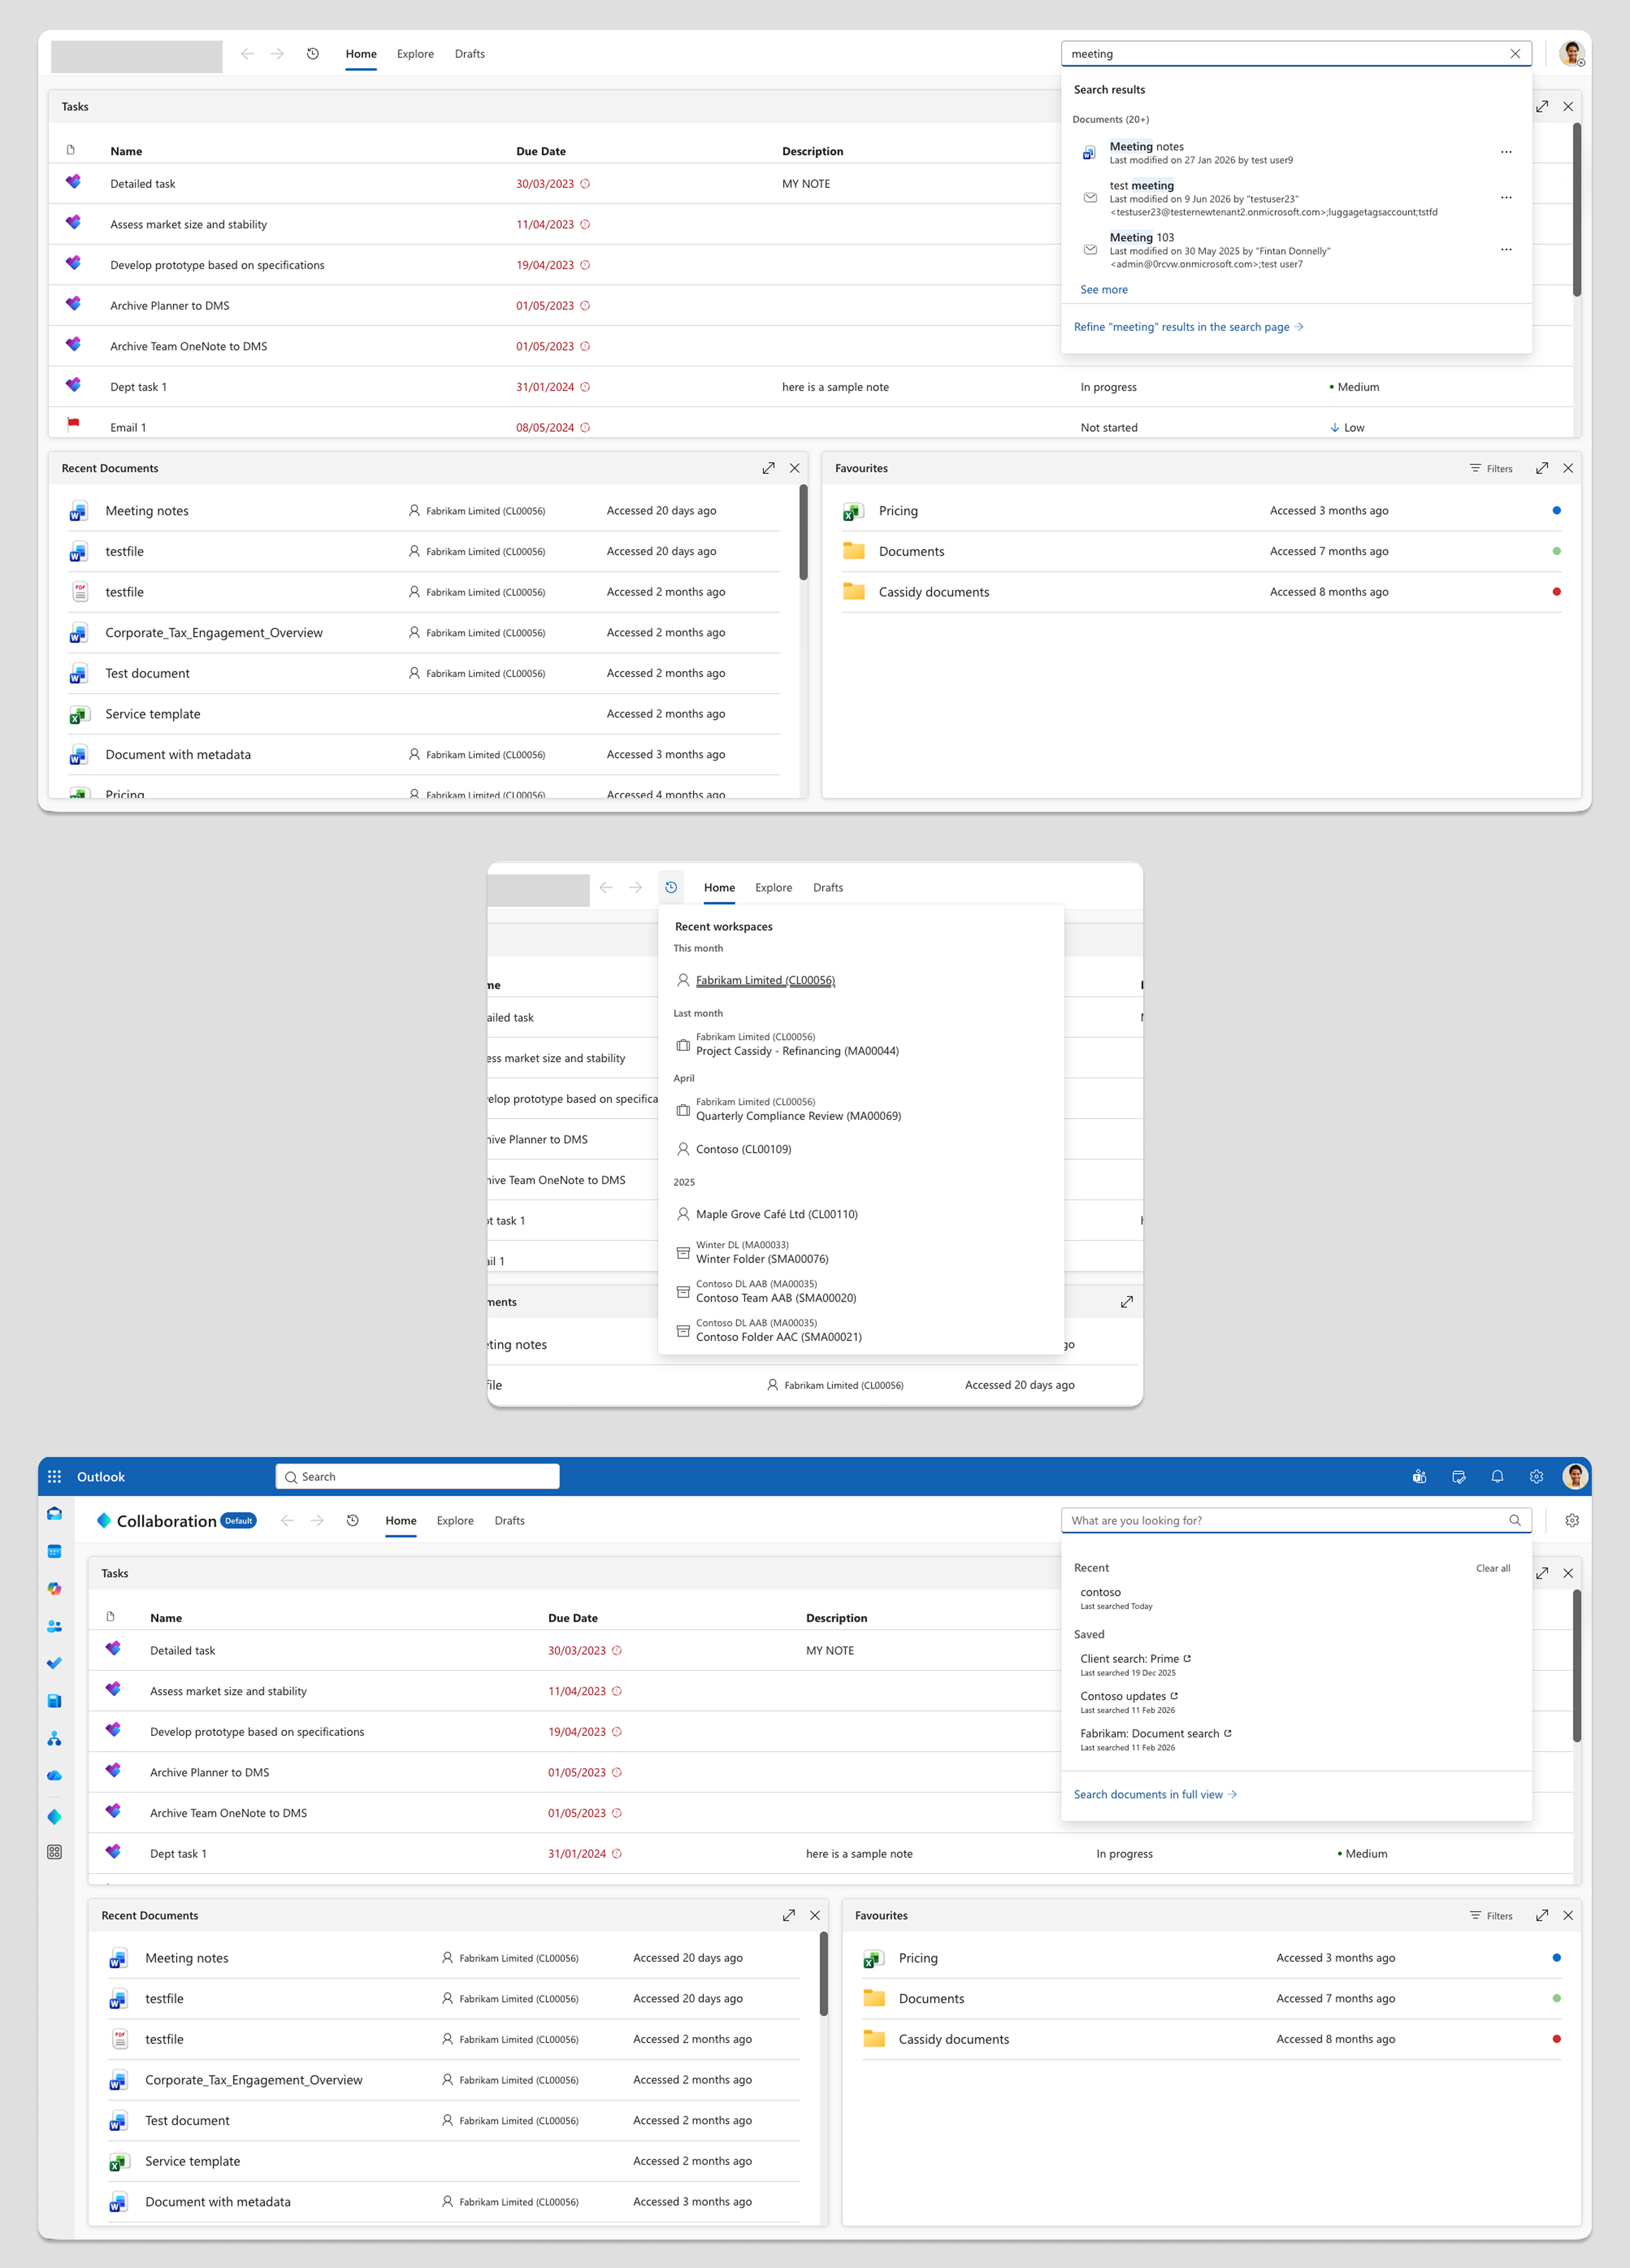
Task: Switch to Drafts tab in Outlook frame
Action: pos(509,1520)
